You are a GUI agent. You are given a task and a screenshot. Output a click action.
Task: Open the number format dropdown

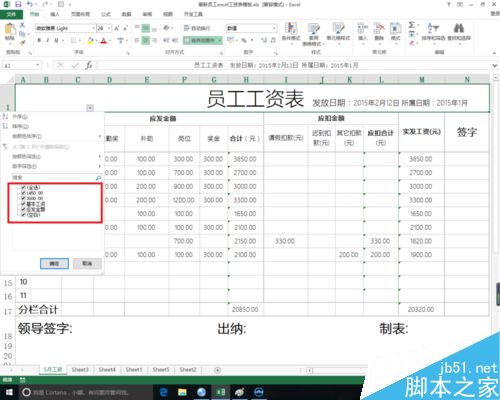274,29
